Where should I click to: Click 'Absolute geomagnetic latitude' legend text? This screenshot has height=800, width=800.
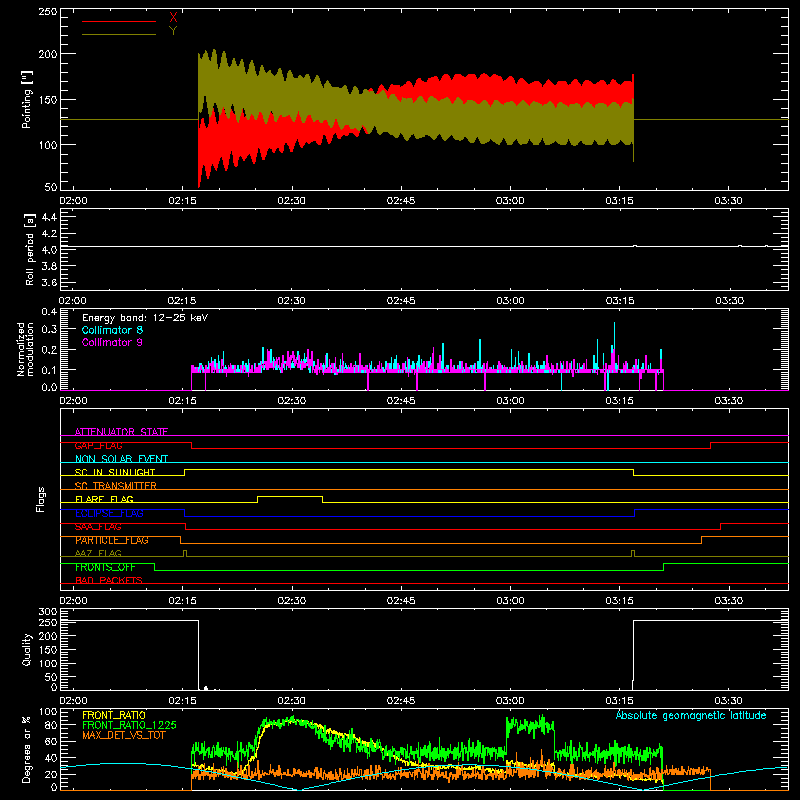click(x=691, y=715)
